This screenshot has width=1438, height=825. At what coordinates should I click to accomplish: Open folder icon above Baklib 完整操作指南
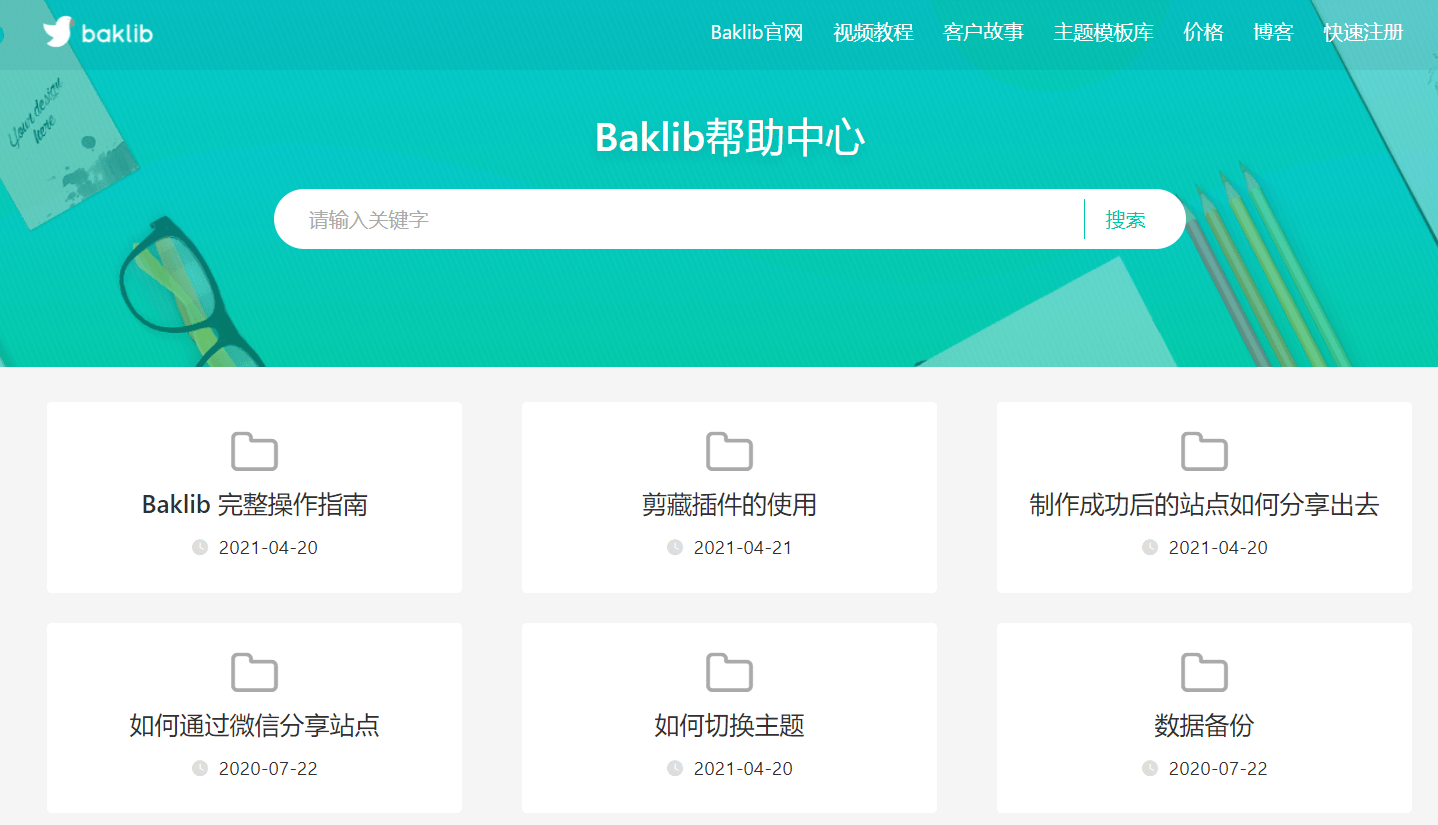point(254,452)
